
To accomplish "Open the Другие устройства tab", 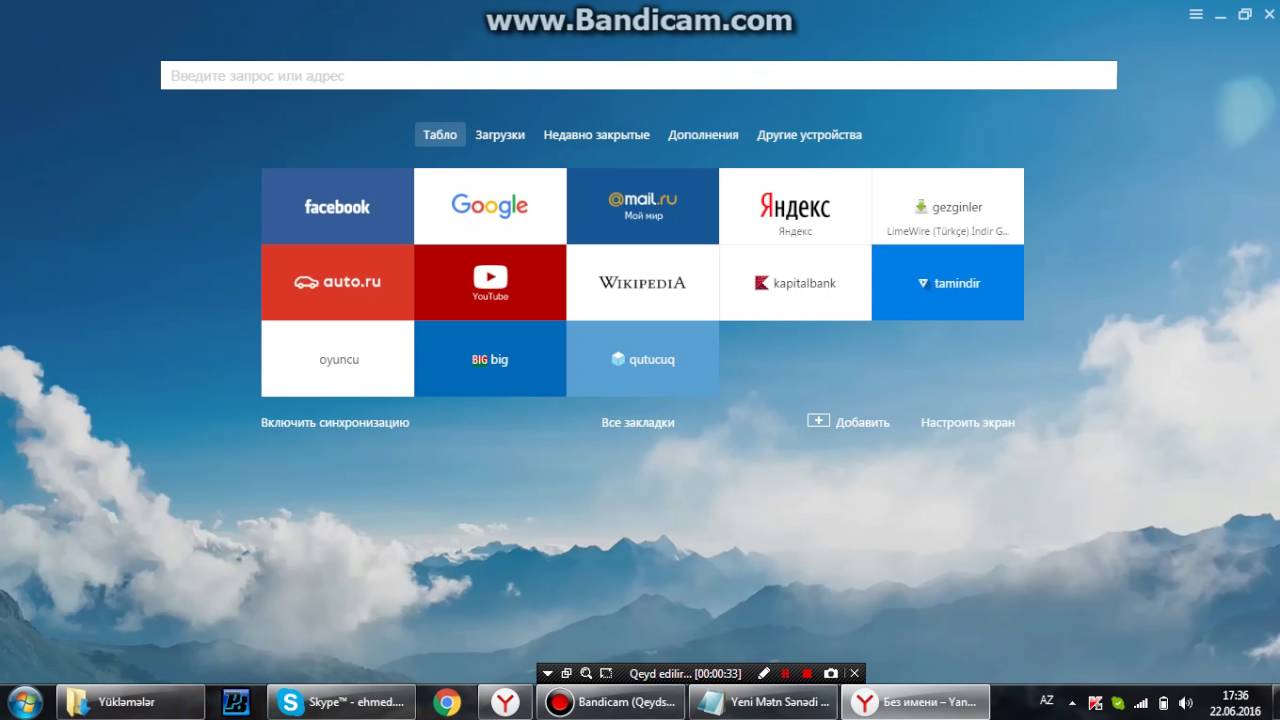I will tap(809, 135).
